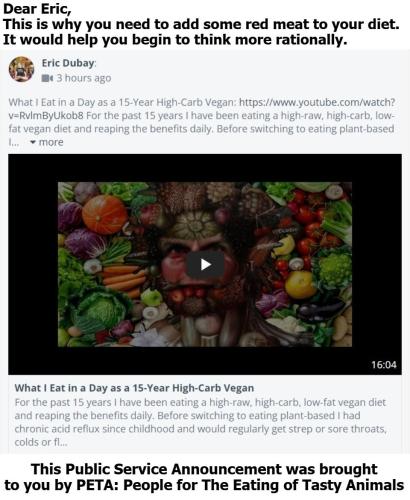This screenshot has width=410, height=500.
Task: Open the '3 hours ago' timestamp
Action: (x=84, y=78)
